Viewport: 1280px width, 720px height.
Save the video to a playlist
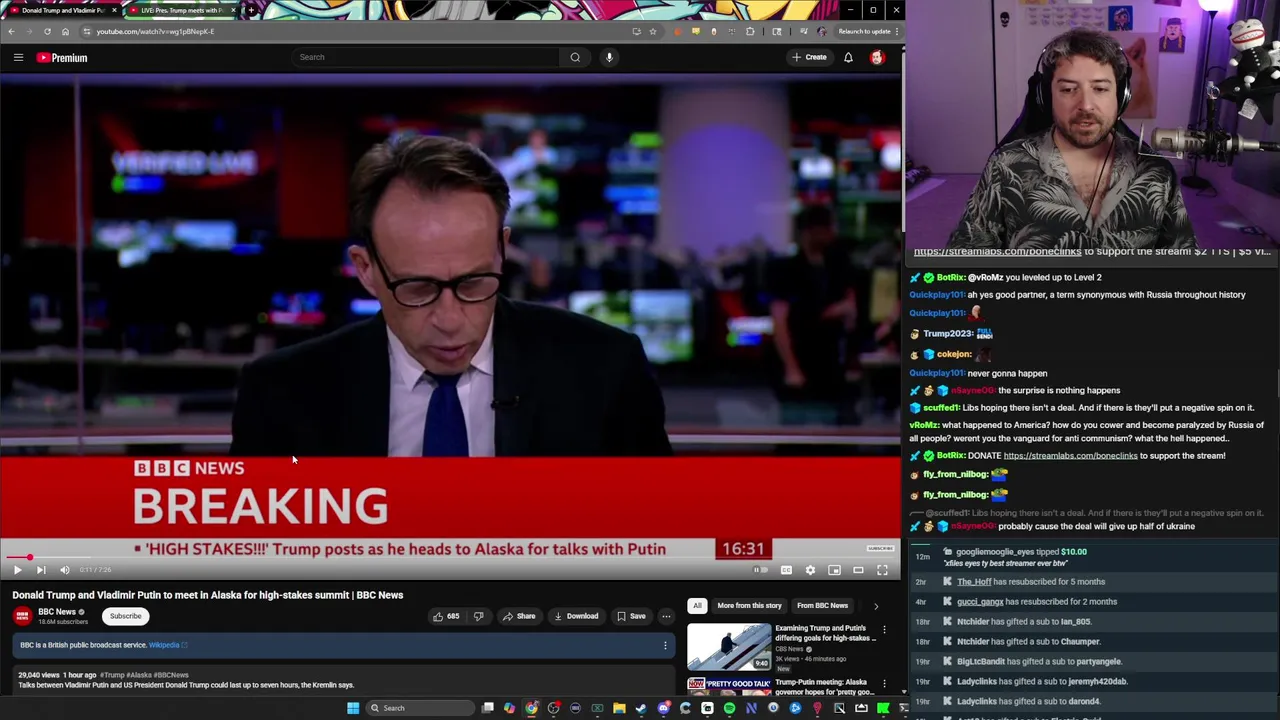pyautogui.click(x=631, y=616)
